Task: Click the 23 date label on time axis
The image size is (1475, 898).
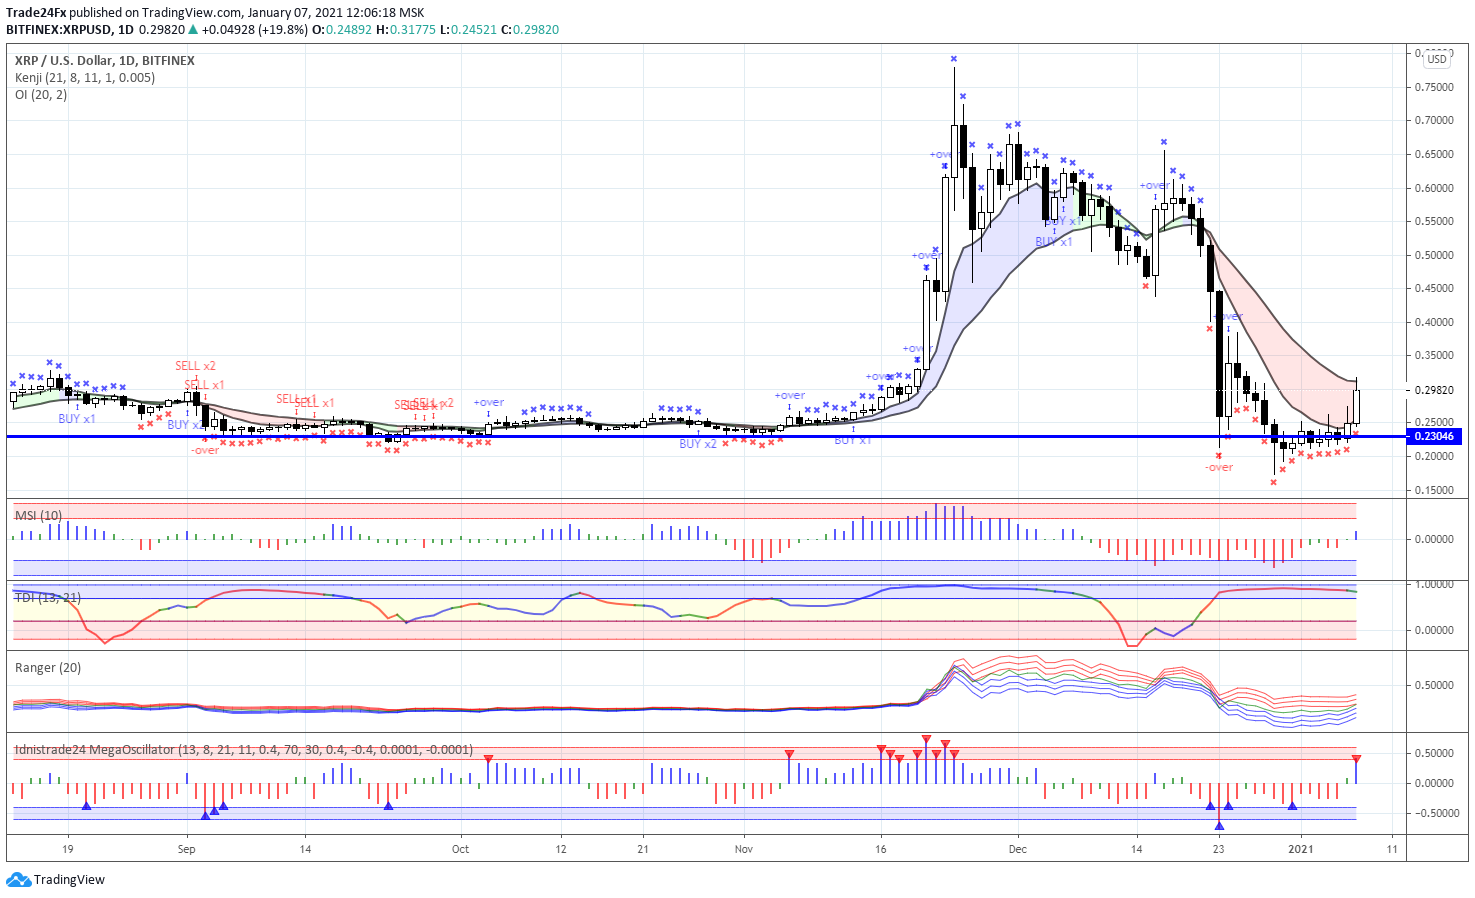Action: point(1218,849)
